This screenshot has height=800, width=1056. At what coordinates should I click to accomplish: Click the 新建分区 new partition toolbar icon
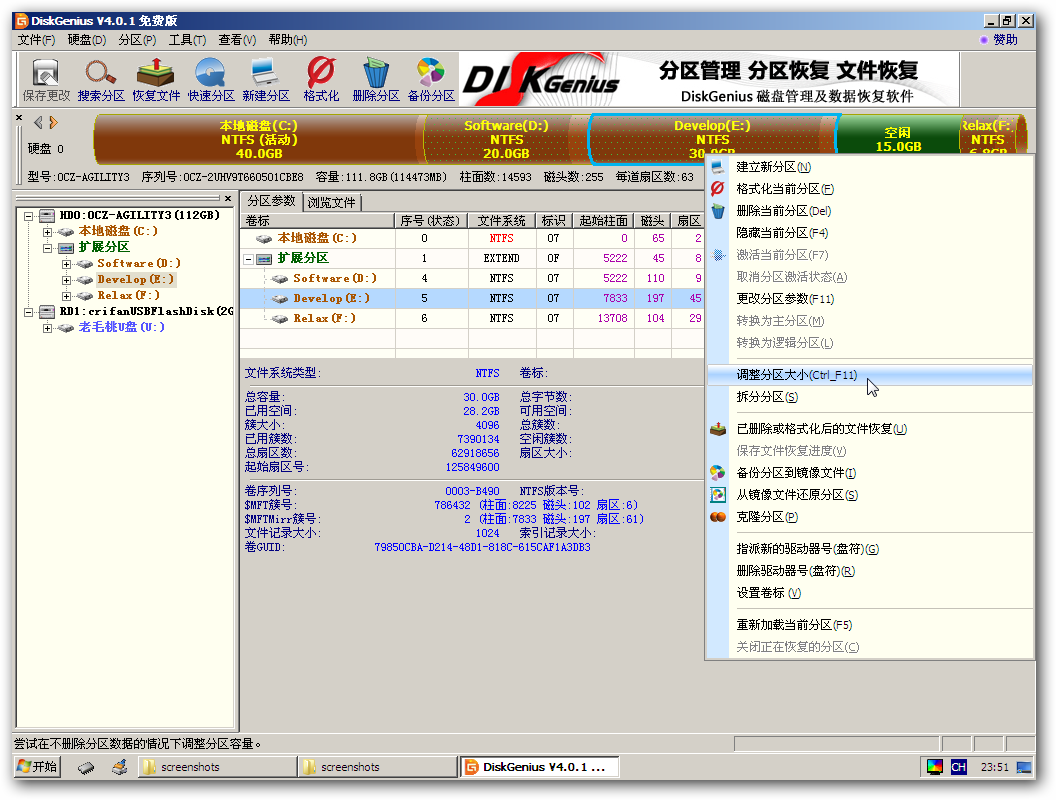point(265,73)
